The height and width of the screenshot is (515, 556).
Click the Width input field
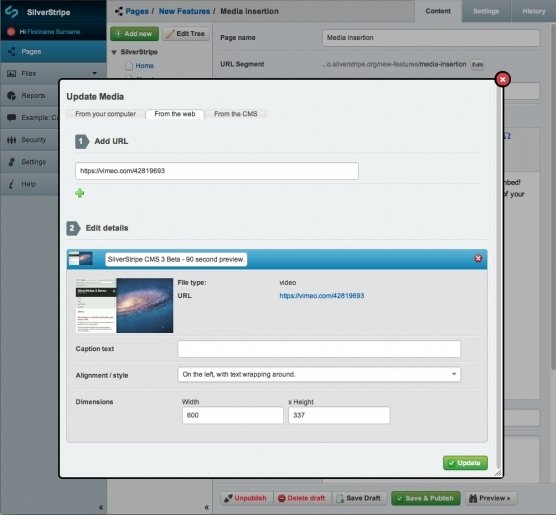coord(233,415)
